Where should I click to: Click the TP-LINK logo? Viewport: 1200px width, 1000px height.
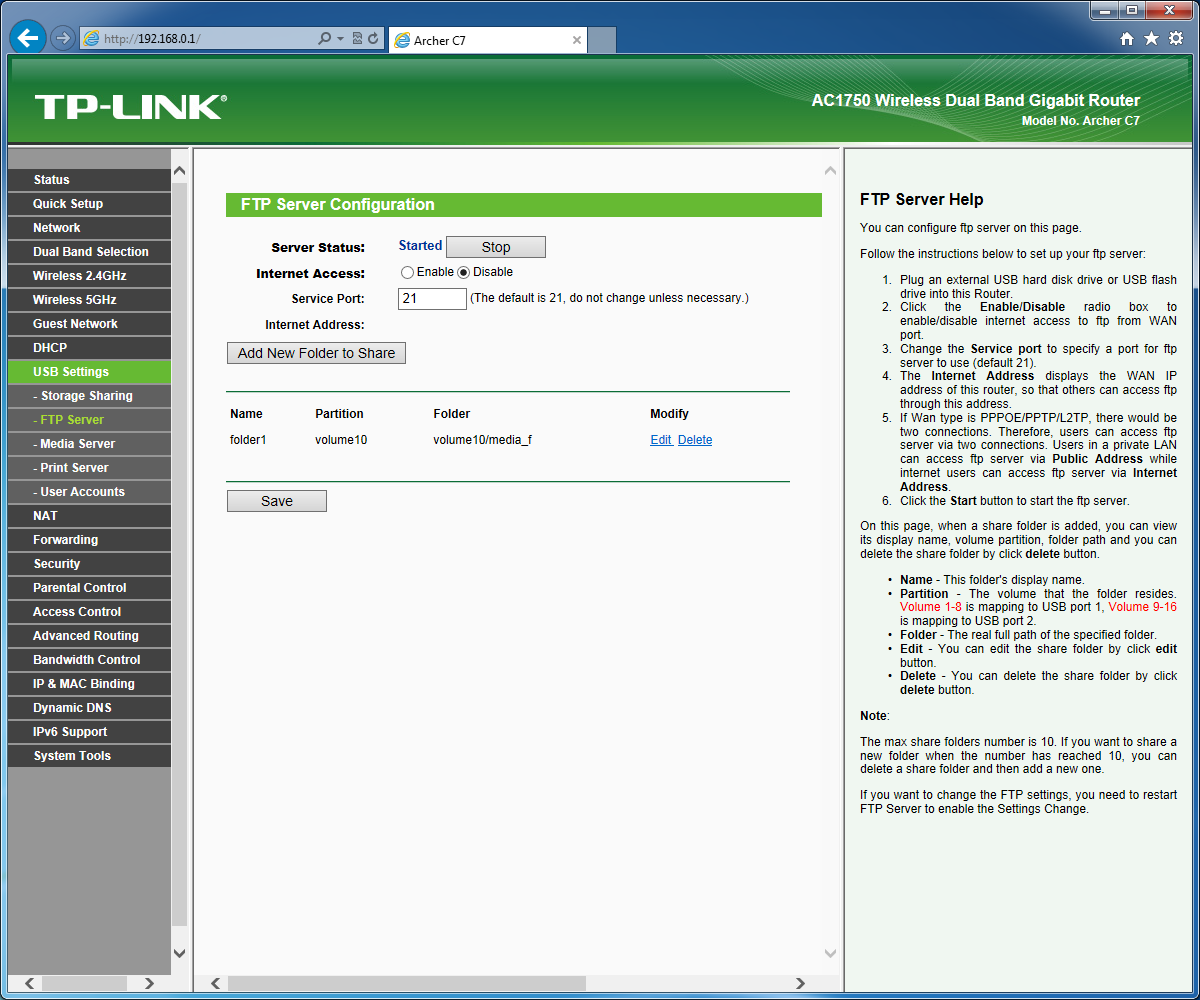point(131,107)
